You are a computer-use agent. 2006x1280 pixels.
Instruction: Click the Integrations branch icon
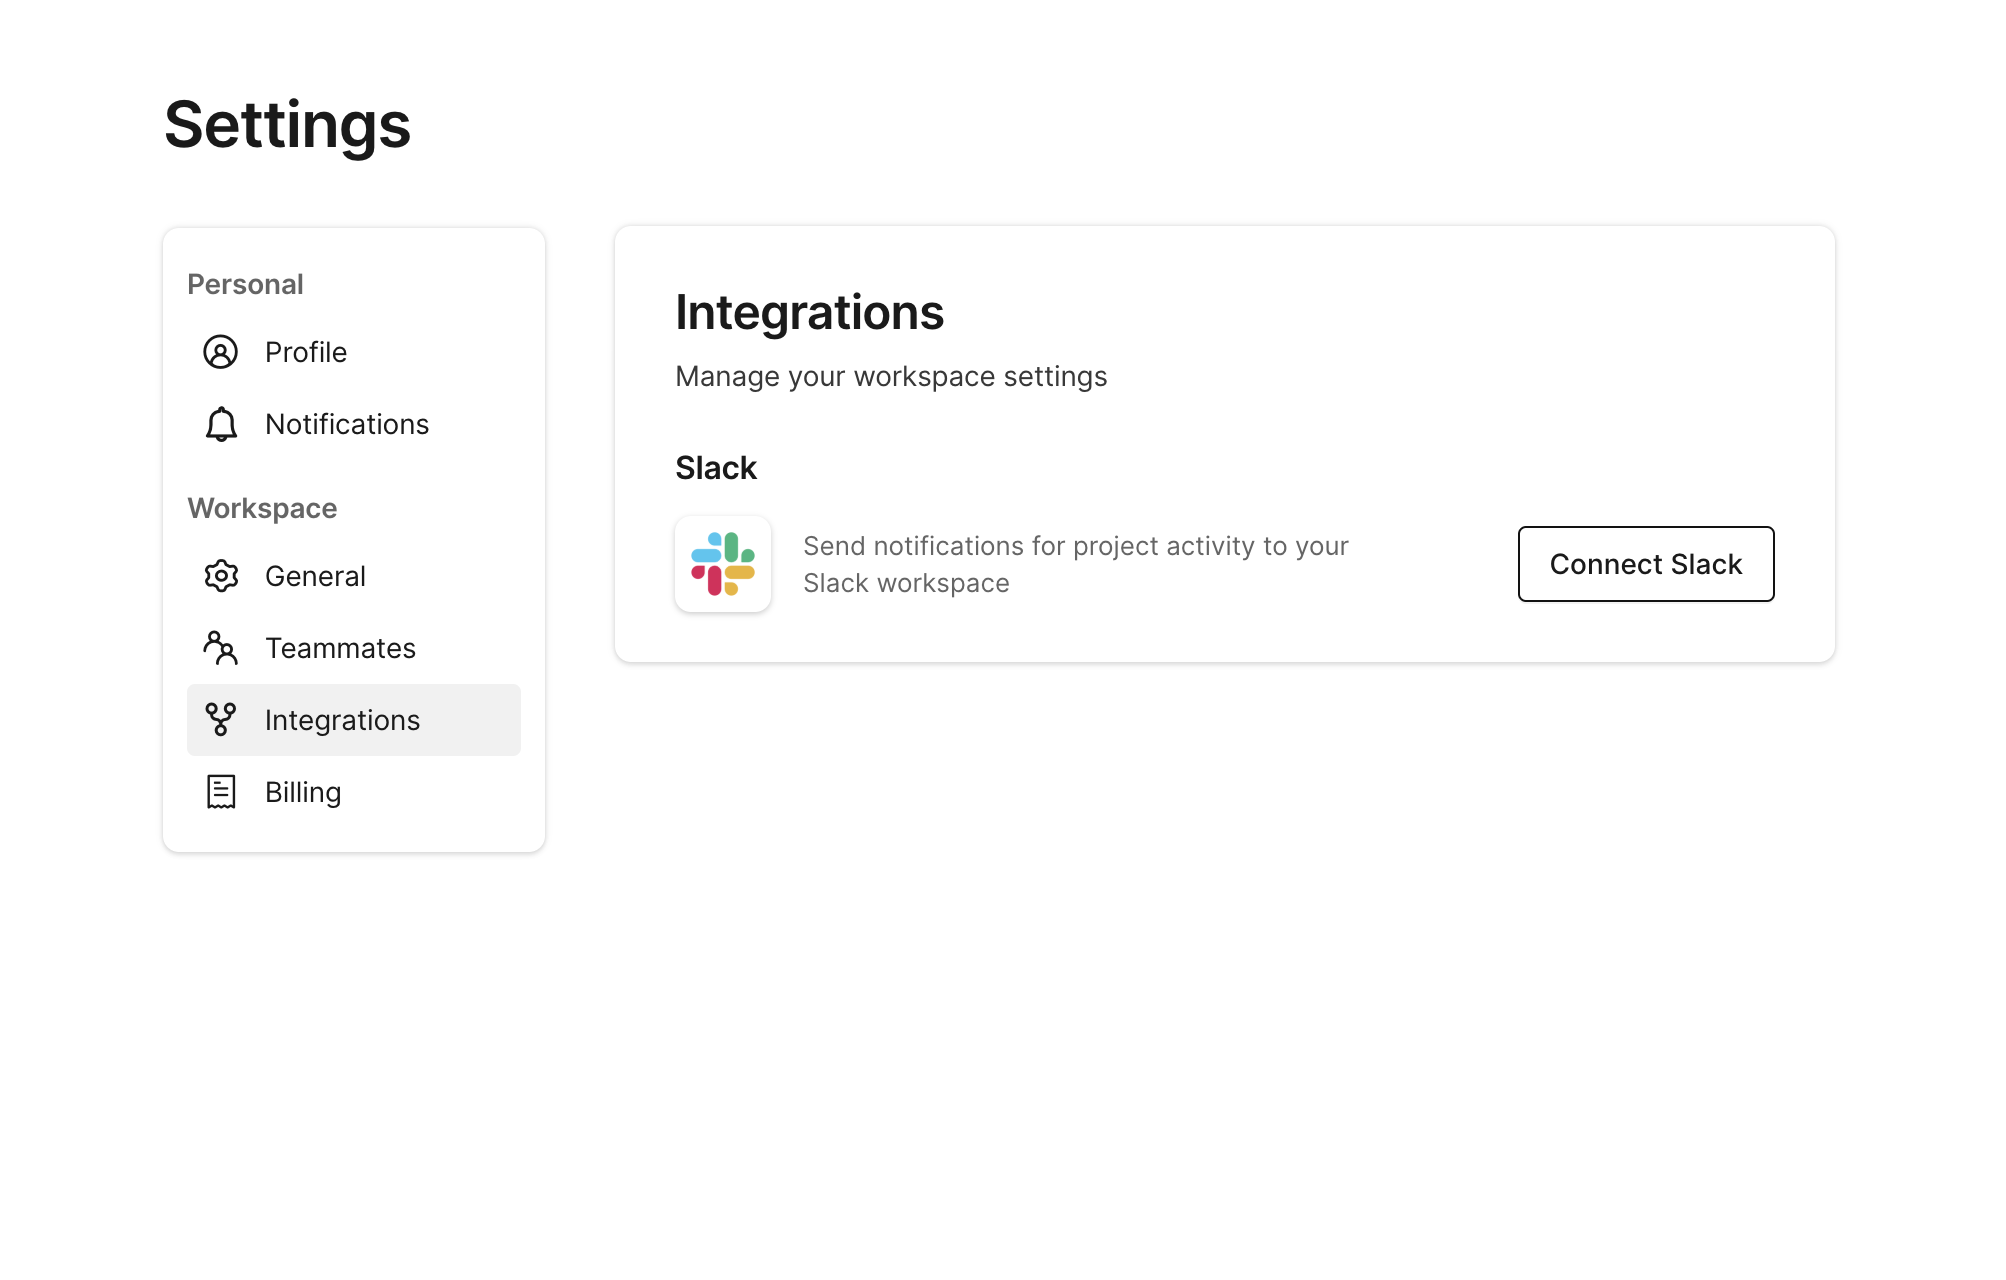point(220,720)
